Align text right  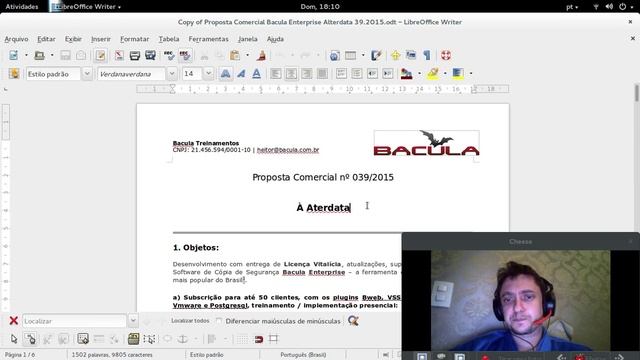(x=307, y=73)
